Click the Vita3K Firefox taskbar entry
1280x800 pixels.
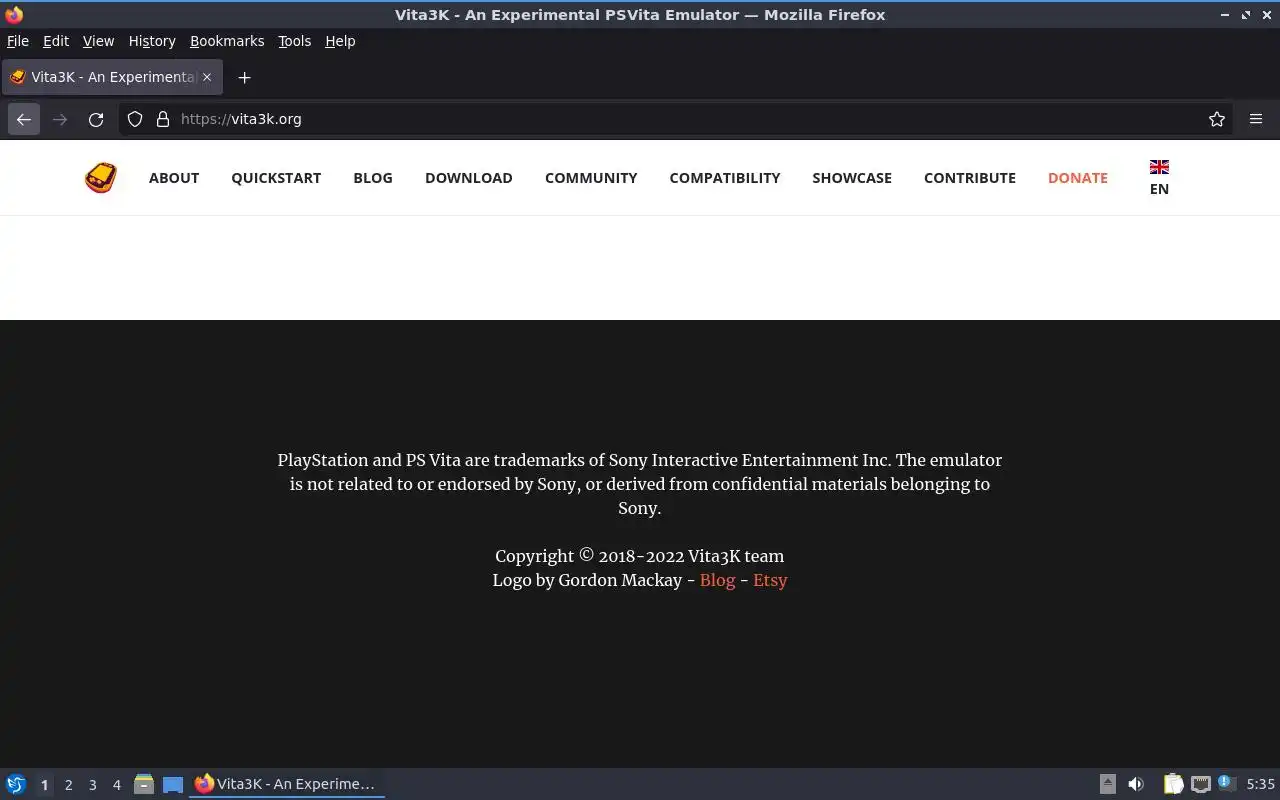click(x=287, y=784)
